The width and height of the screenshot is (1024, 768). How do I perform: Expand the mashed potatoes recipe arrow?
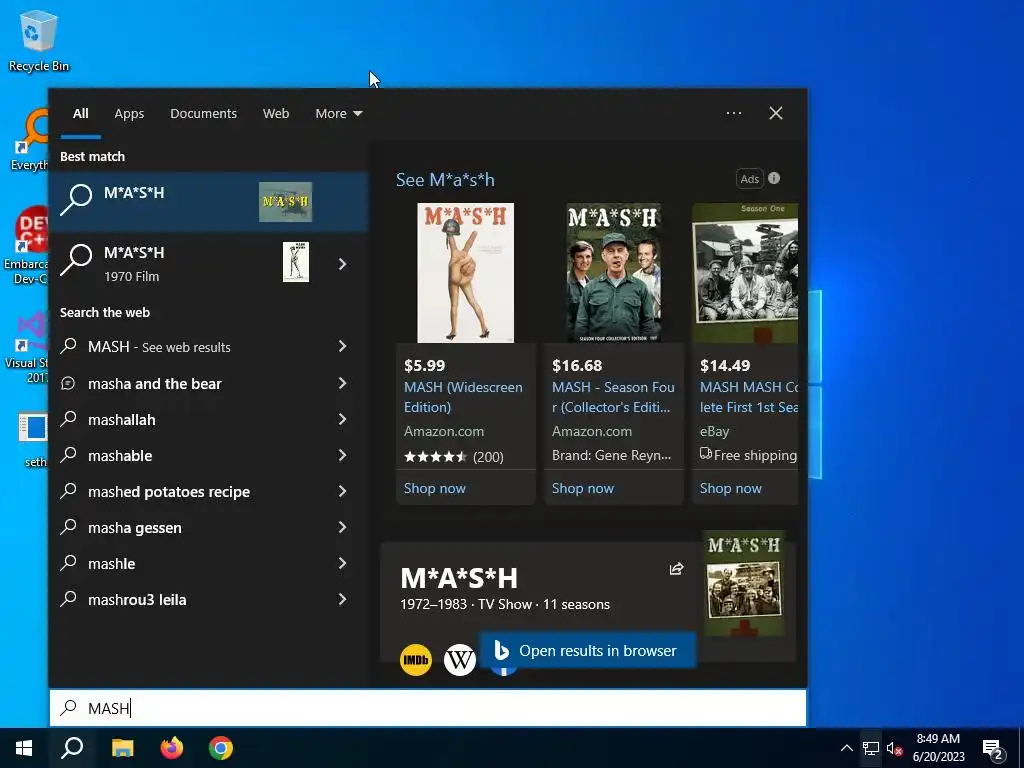[342, 491]
